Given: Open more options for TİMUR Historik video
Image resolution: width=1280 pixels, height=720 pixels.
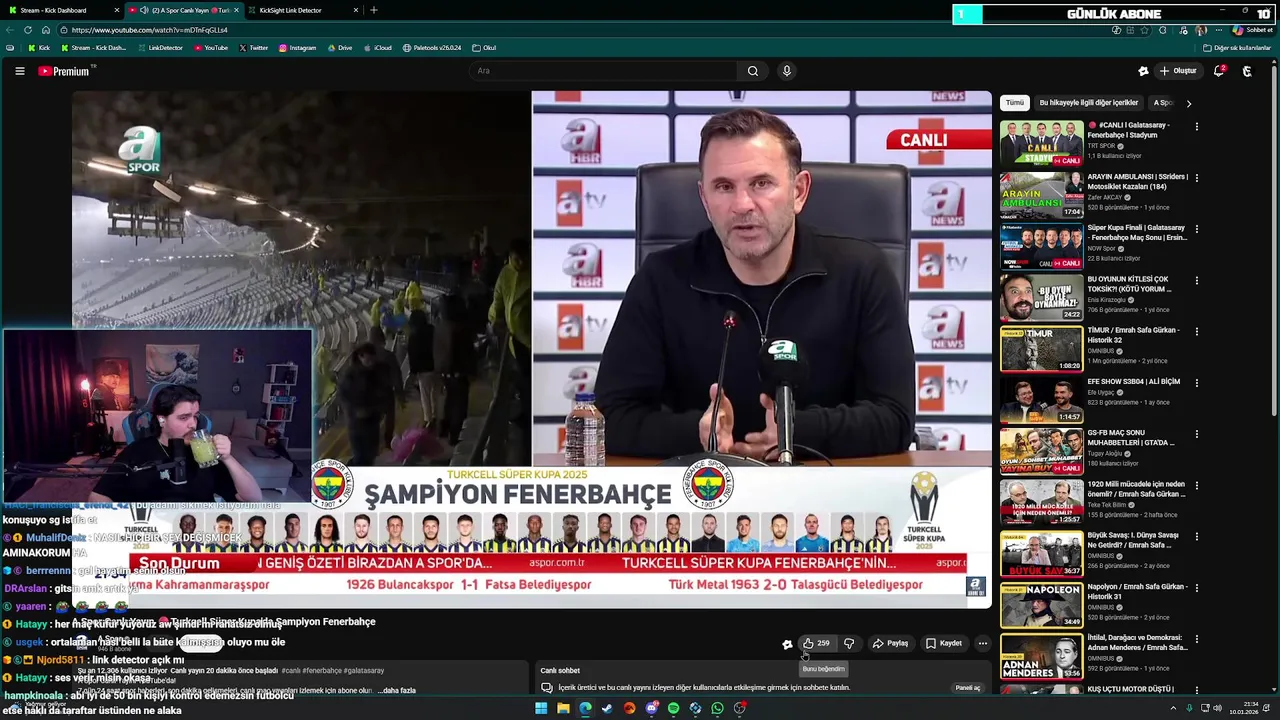Looking at the screenshot, I should point(1196,331).
